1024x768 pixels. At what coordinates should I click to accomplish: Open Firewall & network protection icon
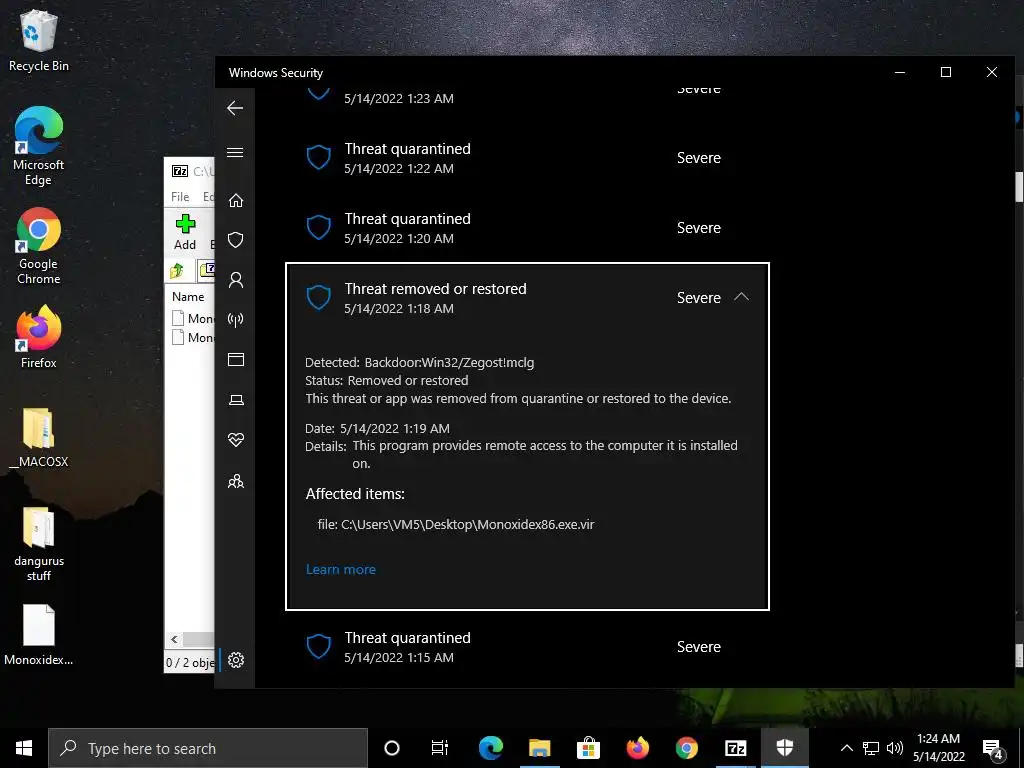236,319
